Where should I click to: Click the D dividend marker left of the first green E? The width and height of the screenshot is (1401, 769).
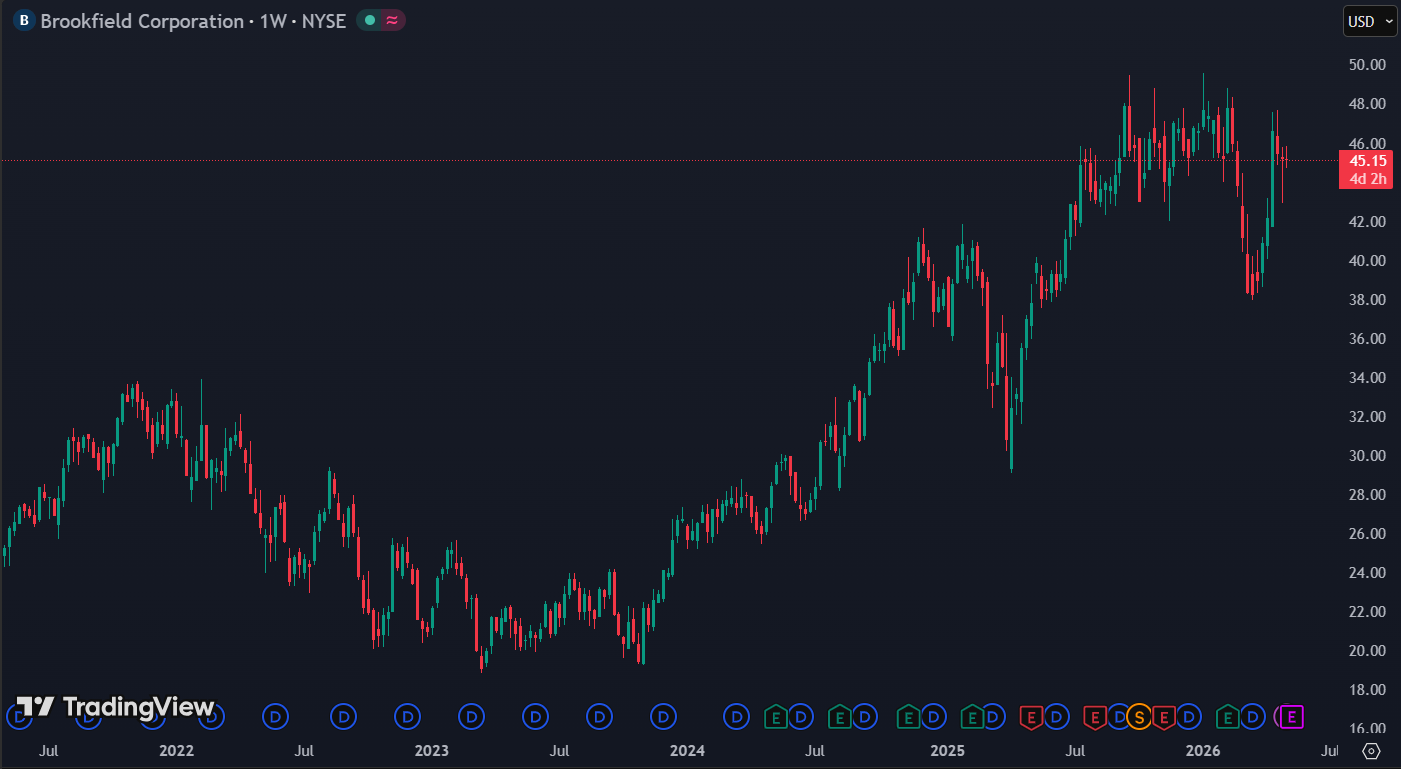pos(737,716)
